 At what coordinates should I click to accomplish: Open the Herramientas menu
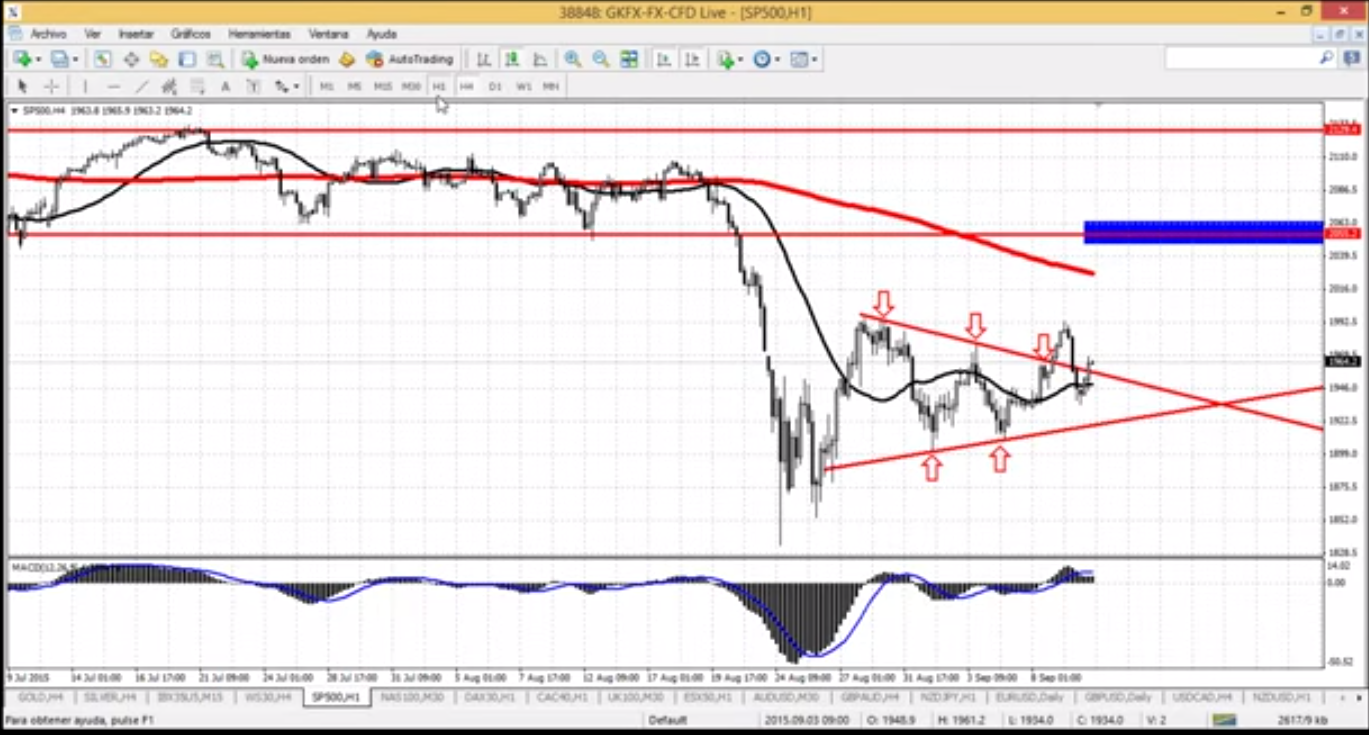click(260, 34)
